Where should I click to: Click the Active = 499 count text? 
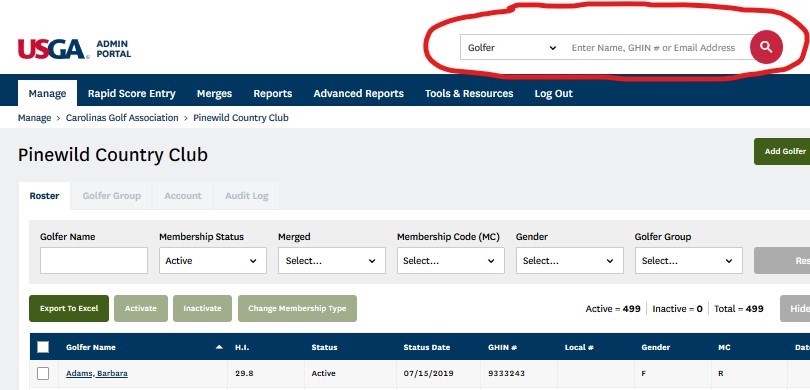pos(613,309)
